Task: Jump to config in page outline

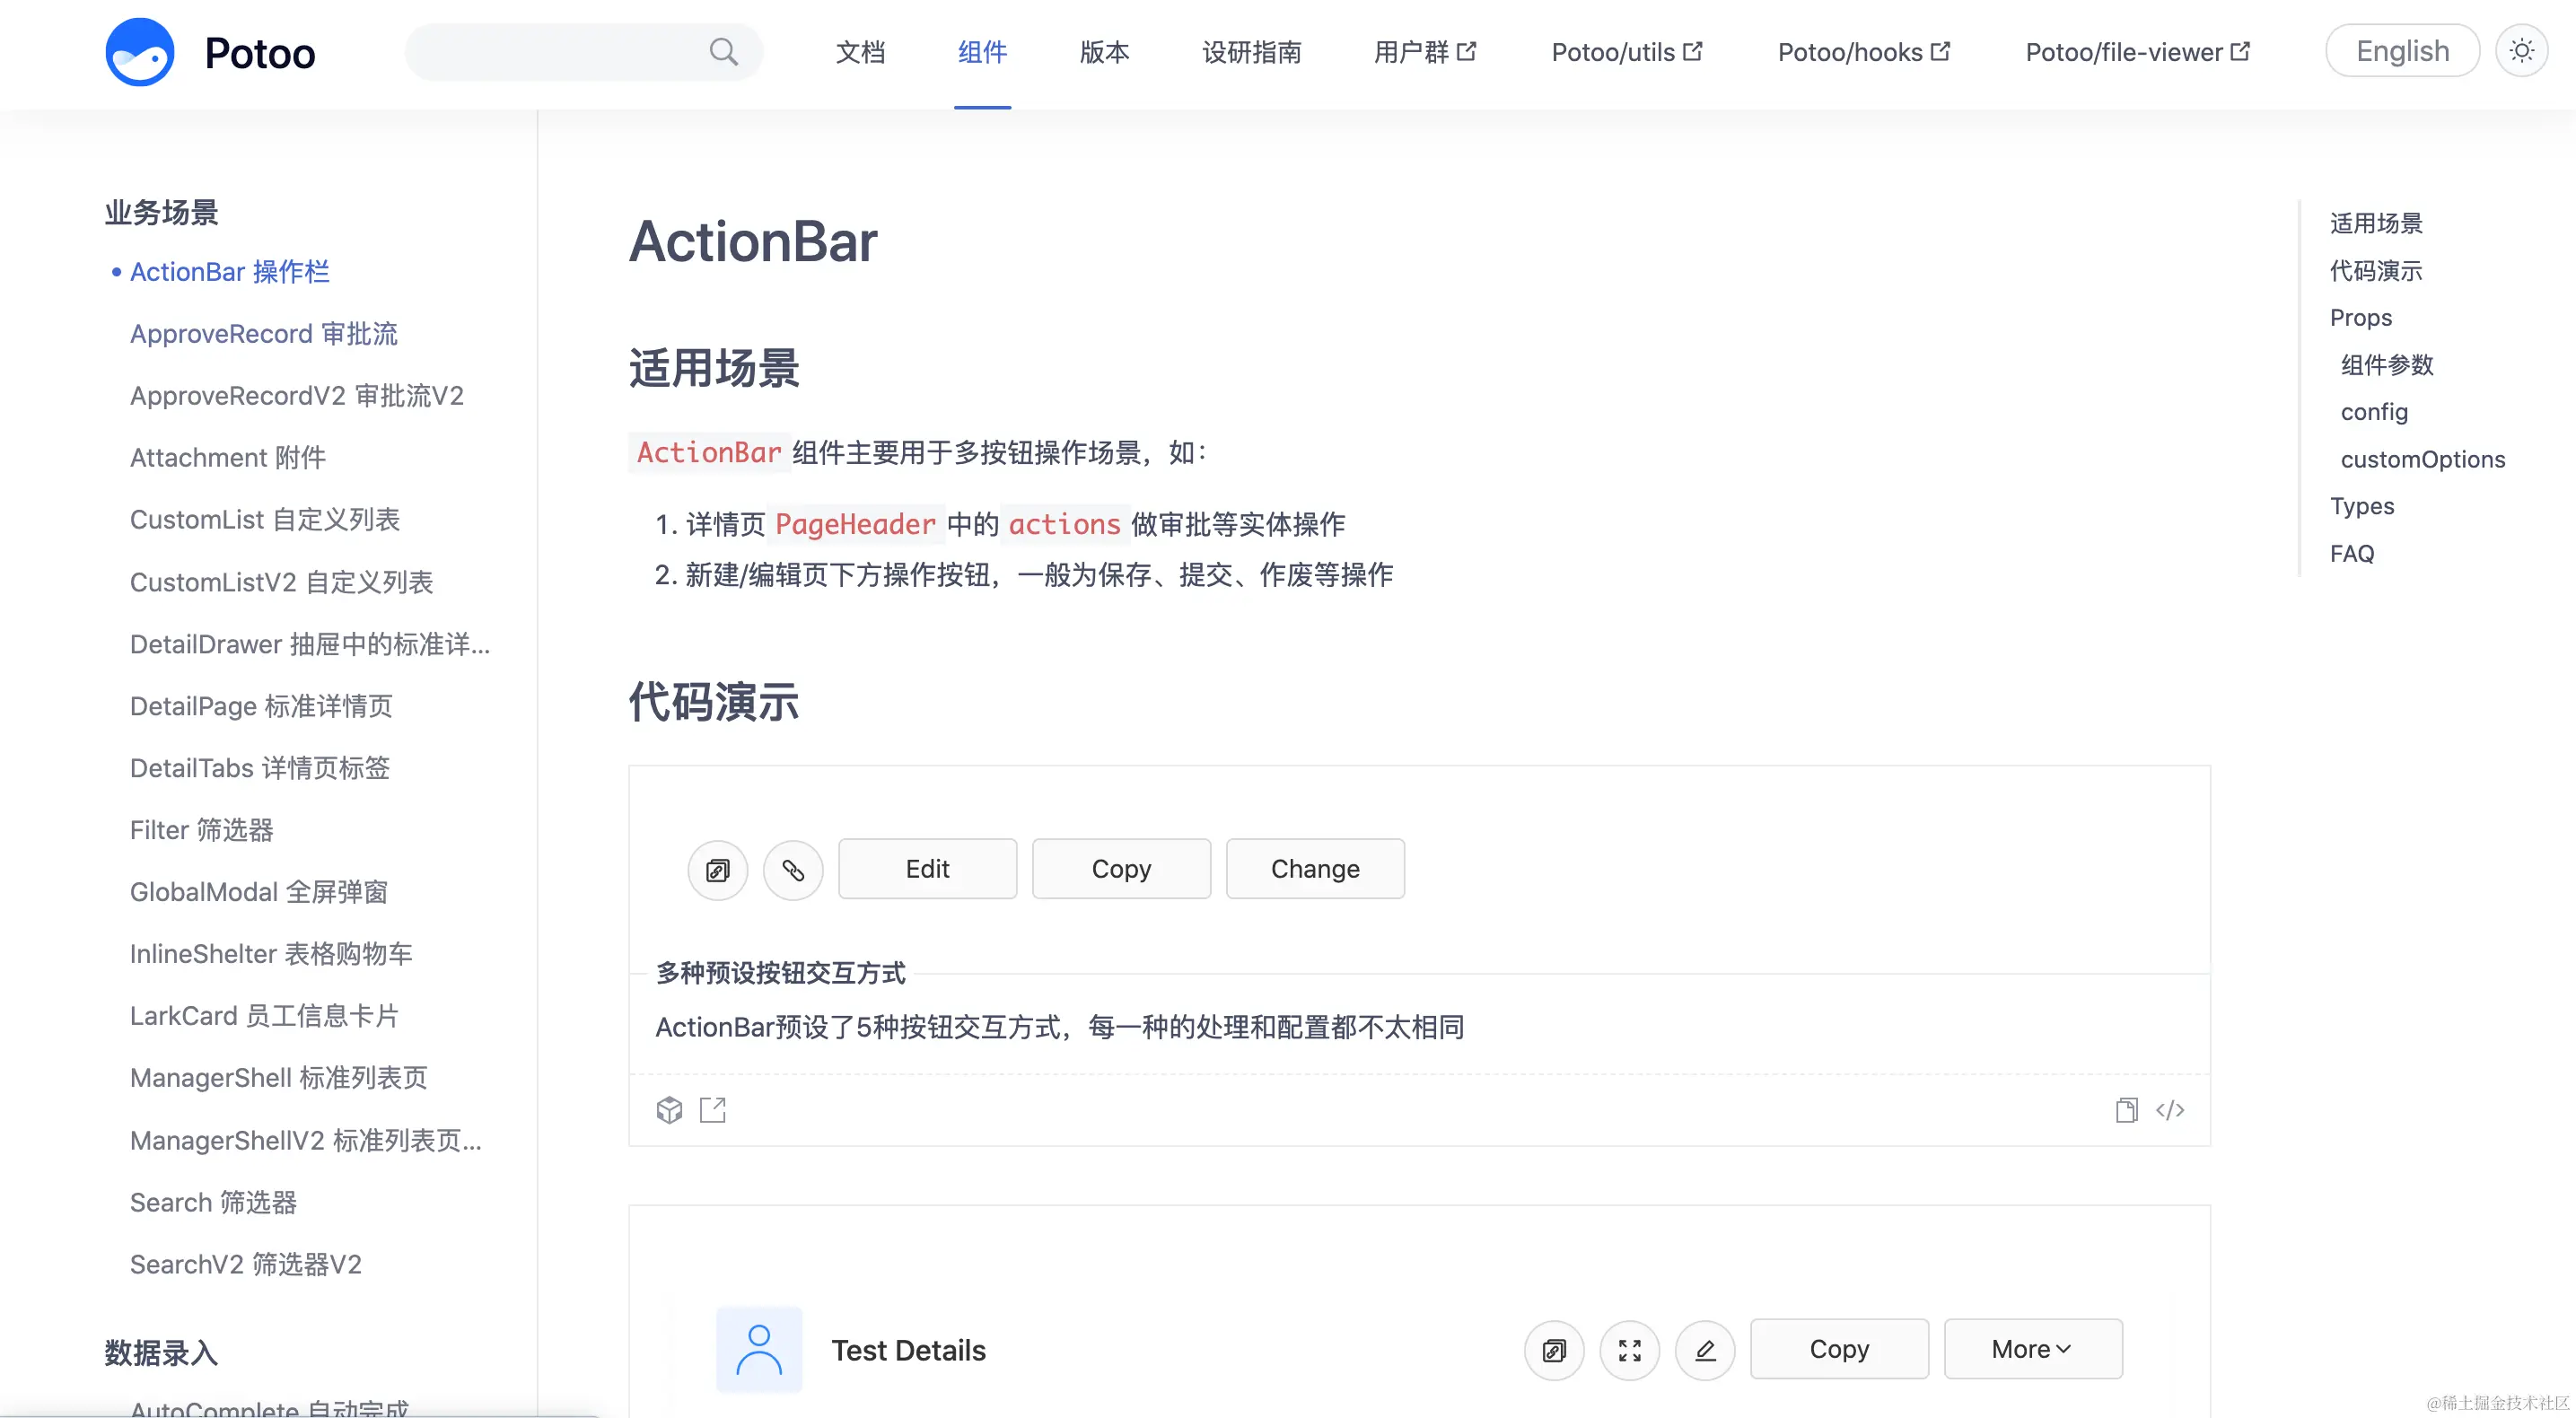Action: coord(2374,412)
